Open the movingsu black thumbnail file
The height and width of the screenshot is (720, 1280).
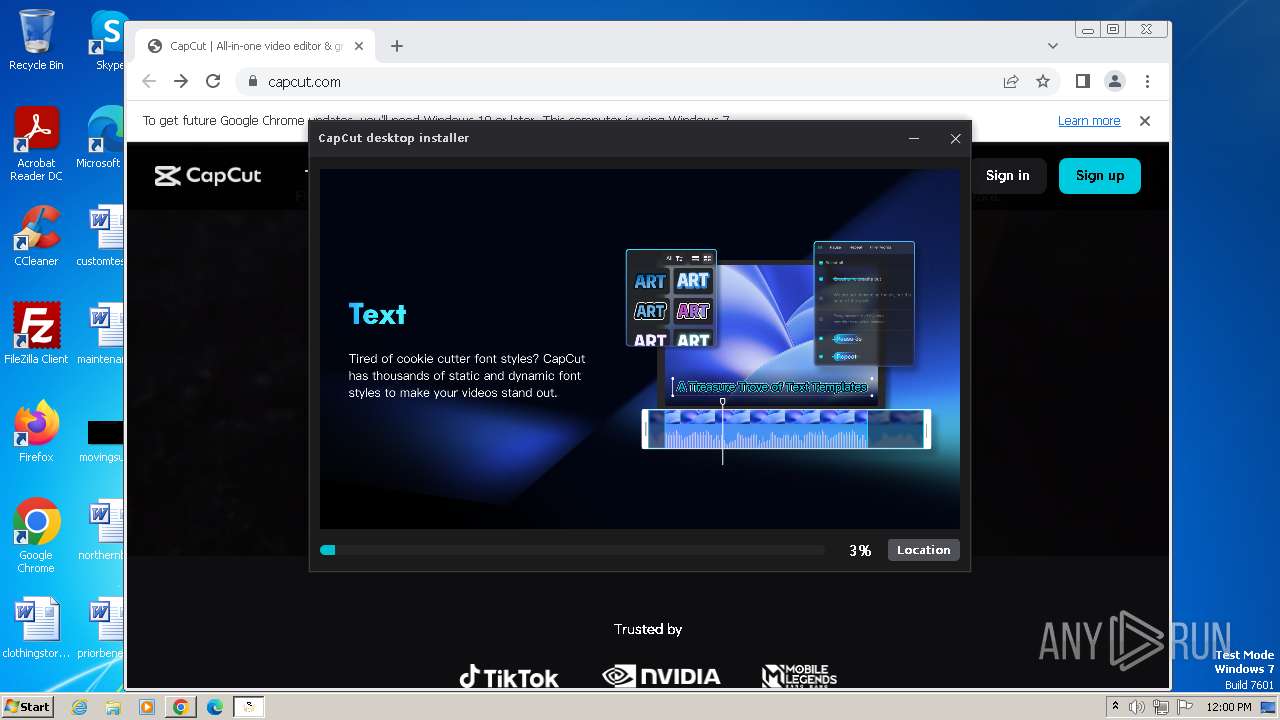(x=103, y=440)
